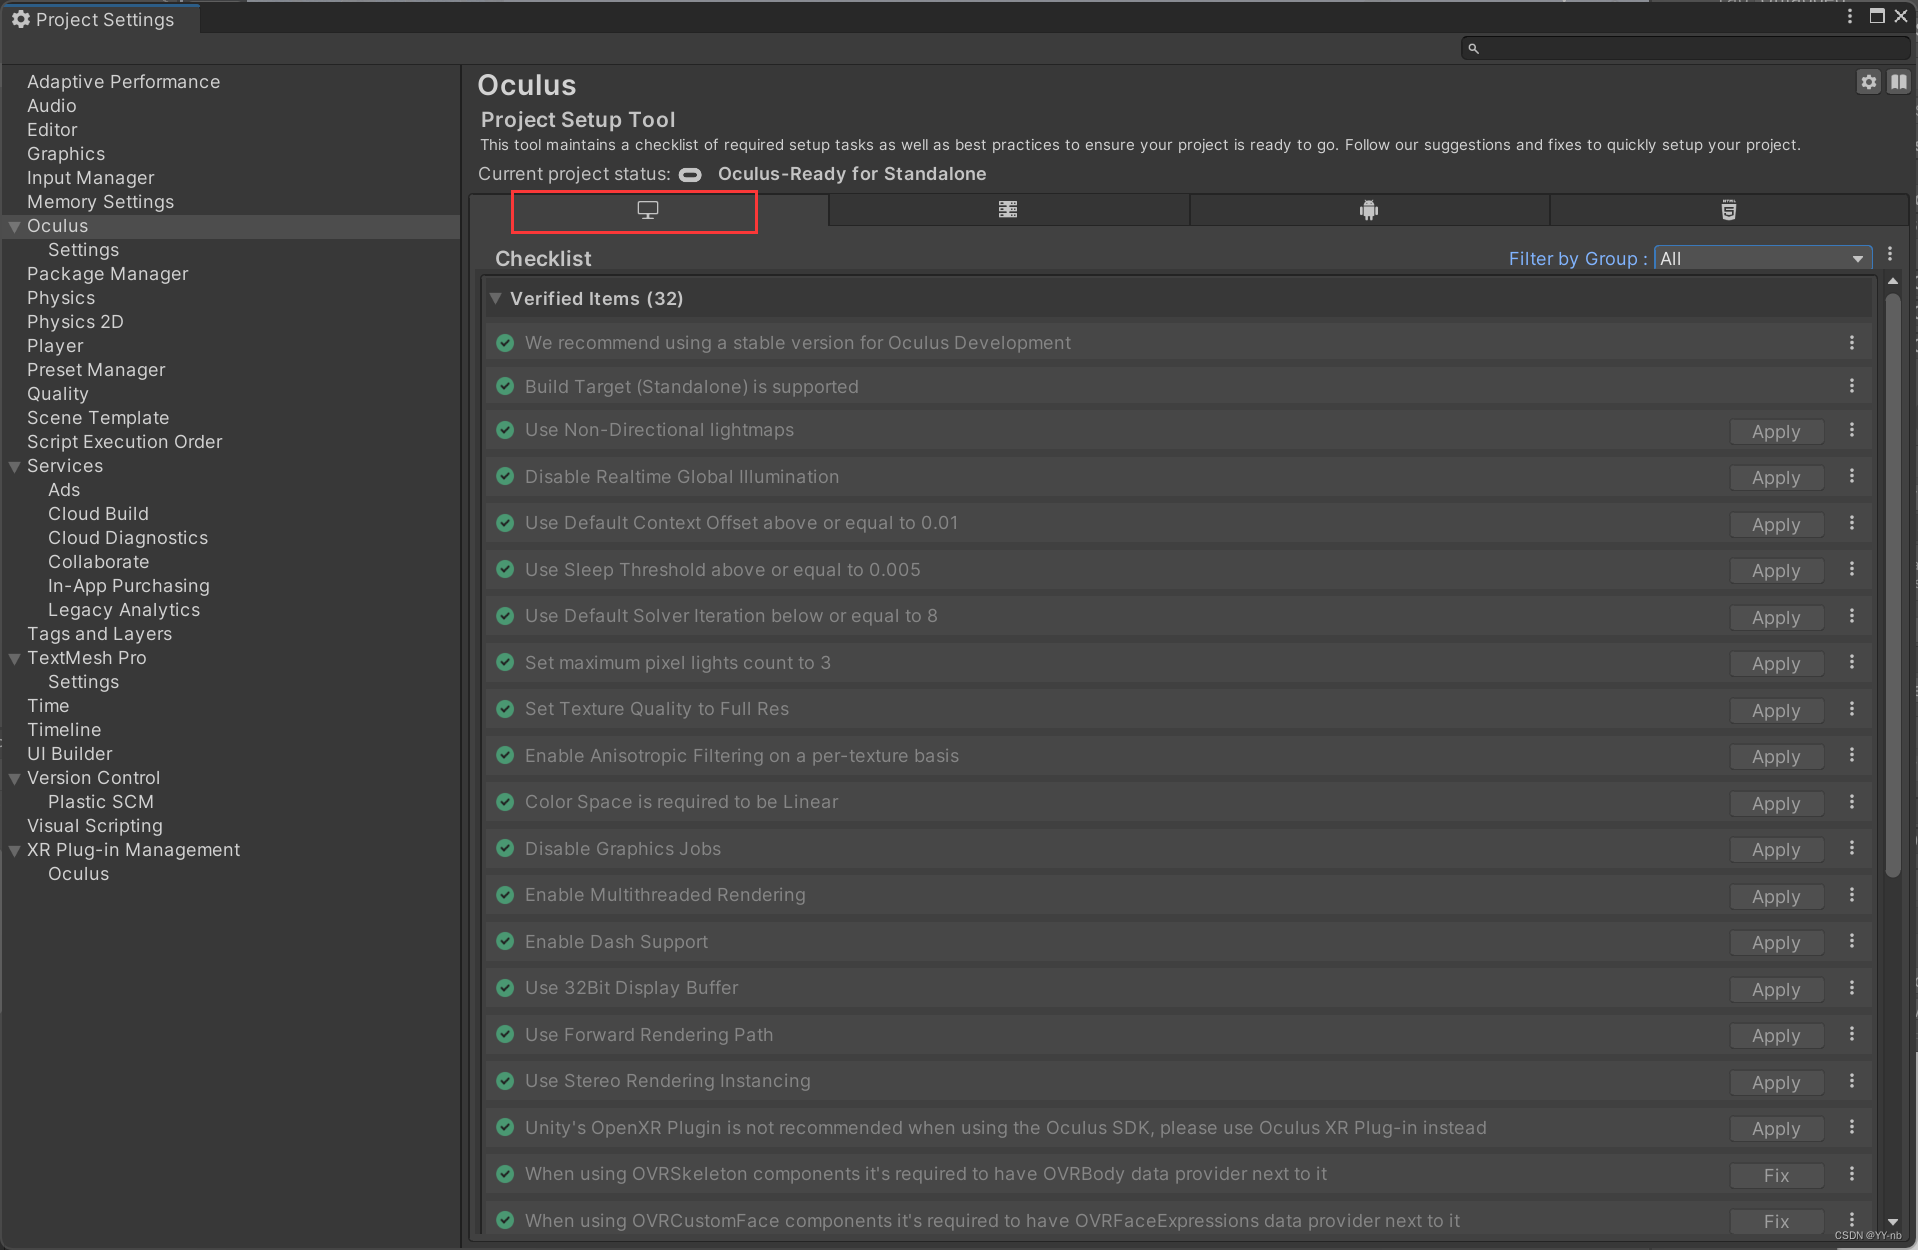The image size is (1918, 1250).
Task: Open Plastic SCM settings
Action: coord(100,802)
